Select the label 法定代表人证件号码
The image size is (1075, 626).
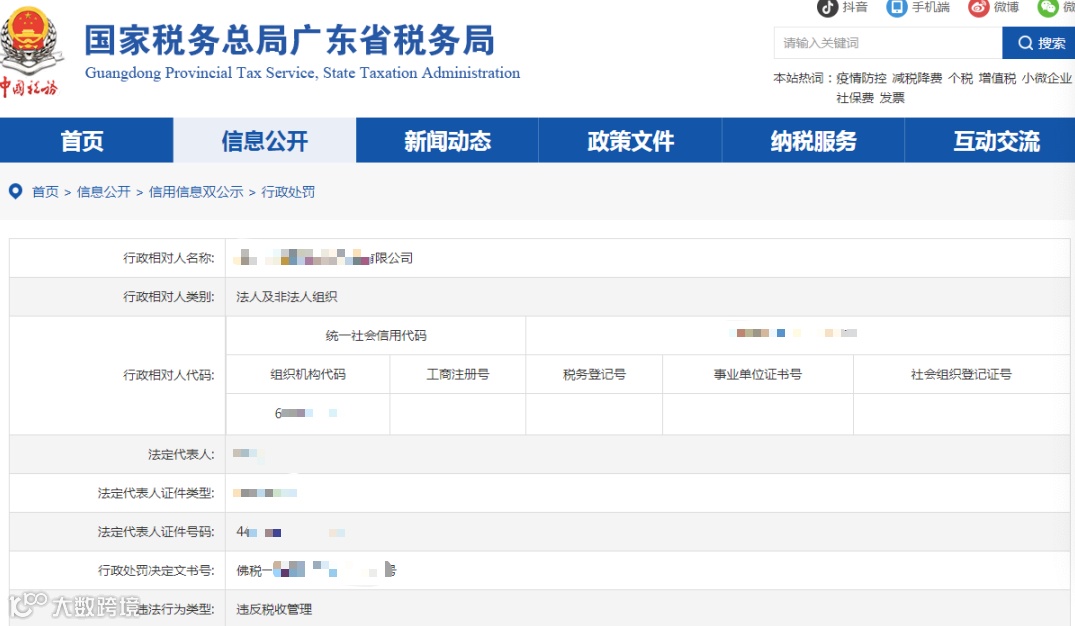point(156,532)
